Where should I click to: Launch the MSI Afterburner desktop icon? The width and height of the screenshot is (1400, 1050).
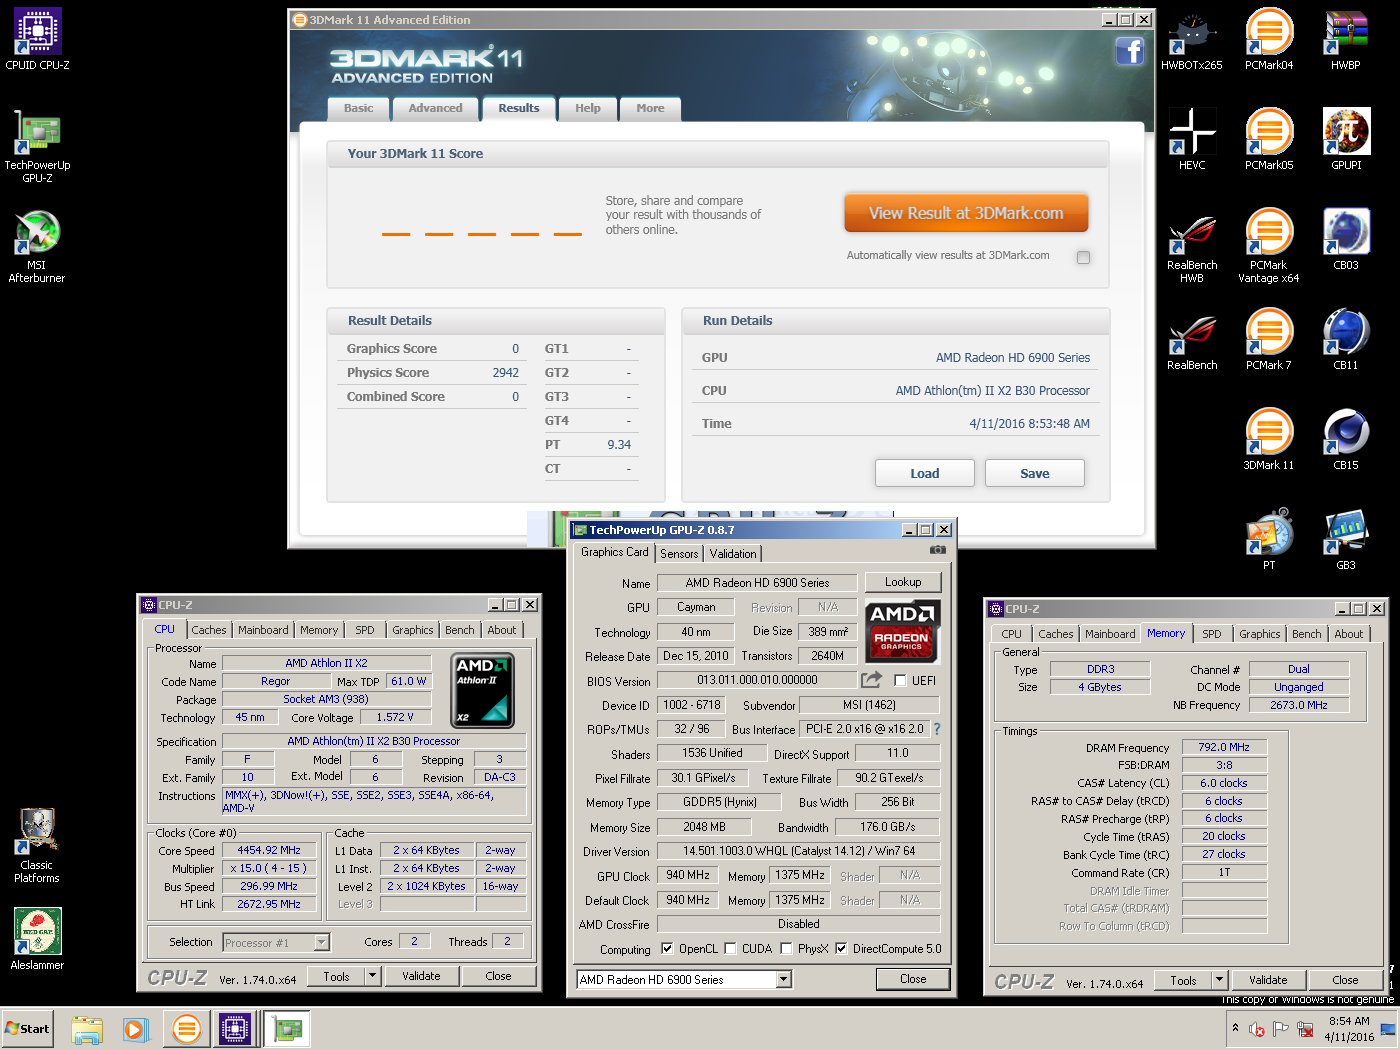click(x=37, y=247)
